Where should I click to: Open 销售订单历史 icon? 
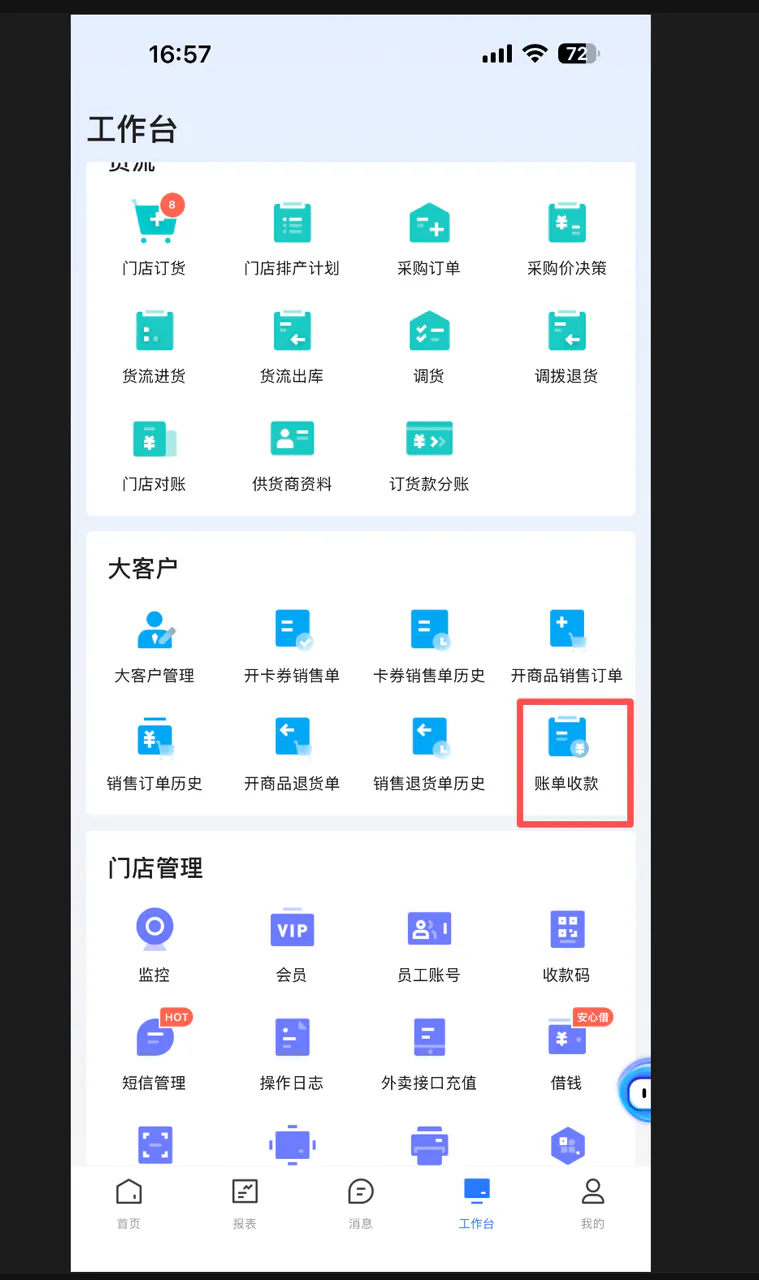154,737
